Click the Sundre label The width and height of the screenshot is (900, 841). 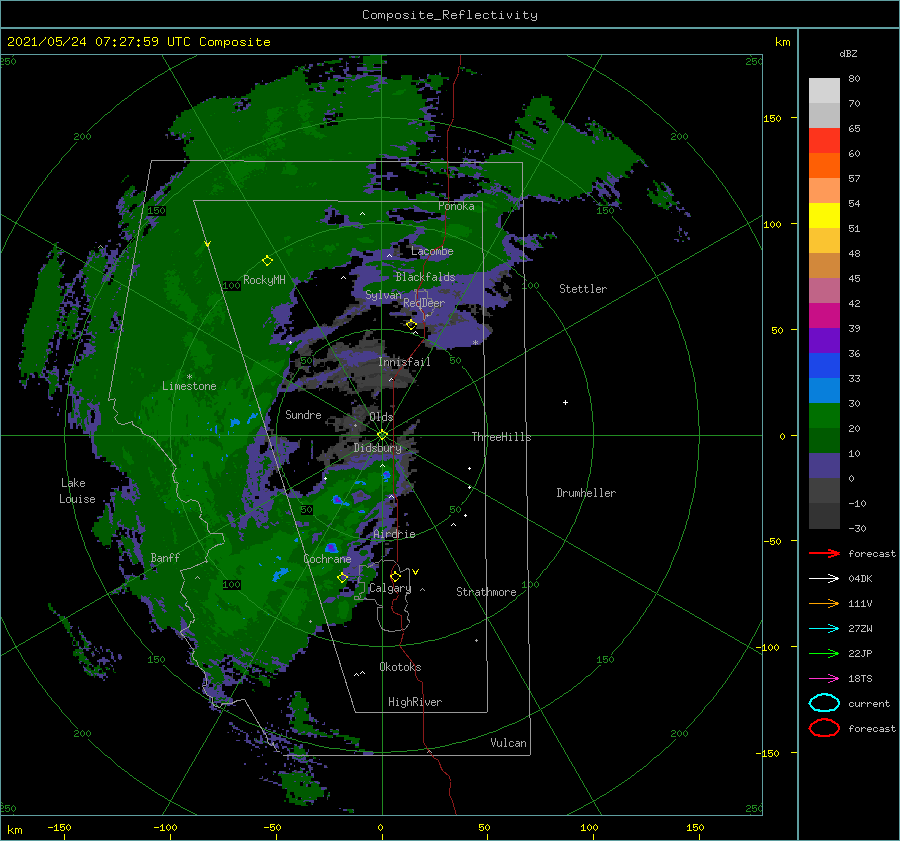pyautogui.click(x=303, y=414)
